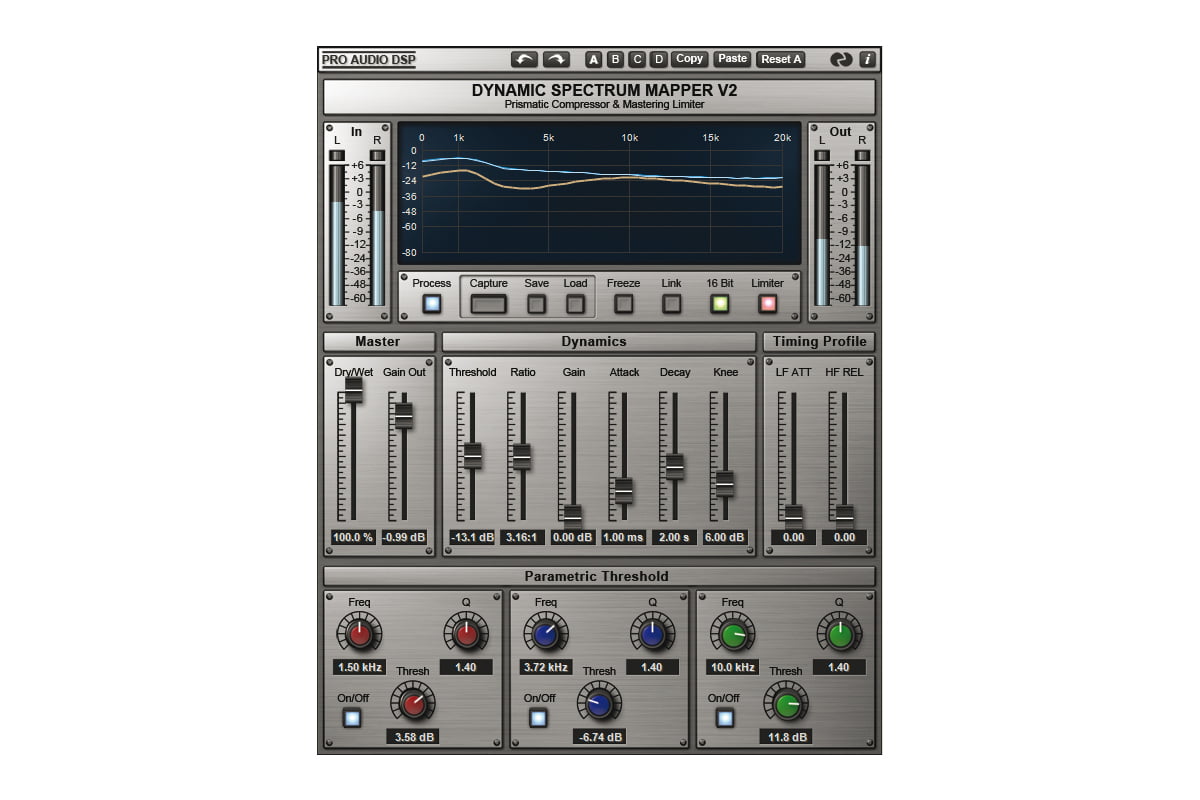1200x800 pixels.
Task: Open the info 'i' icon
Action: (867, 59)
